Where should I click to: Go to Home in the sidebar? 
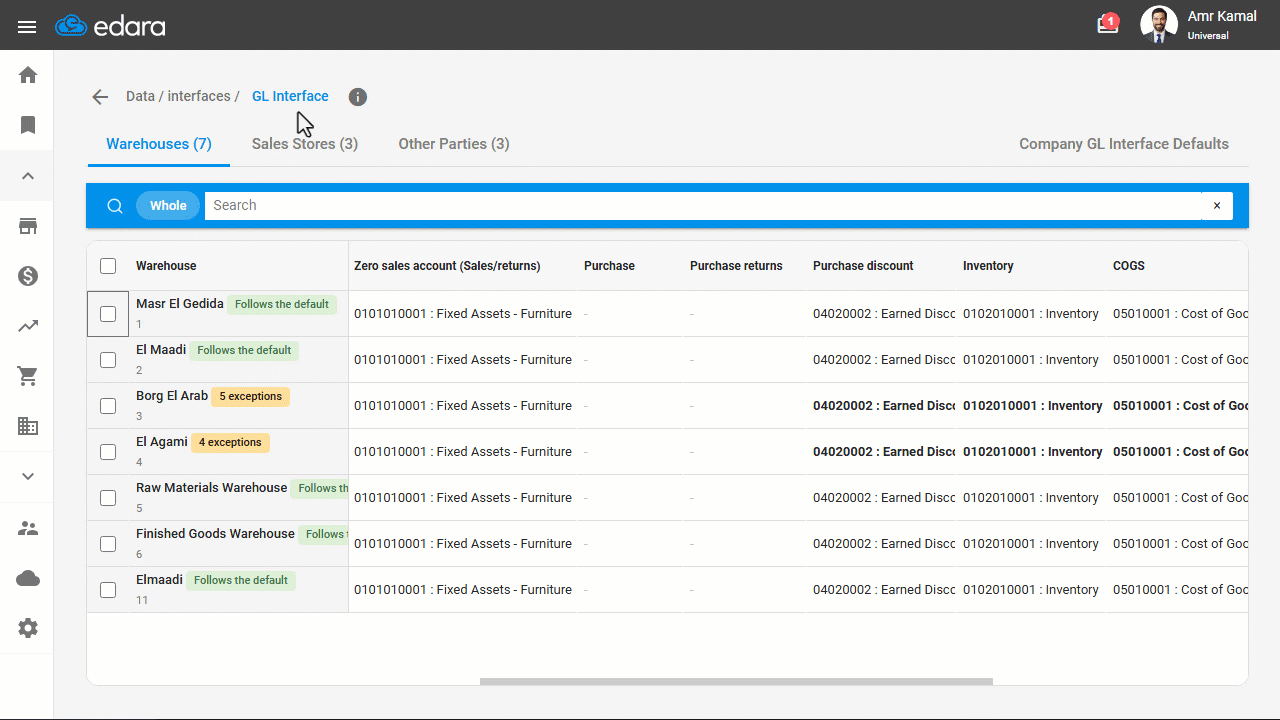pos(28,75)
